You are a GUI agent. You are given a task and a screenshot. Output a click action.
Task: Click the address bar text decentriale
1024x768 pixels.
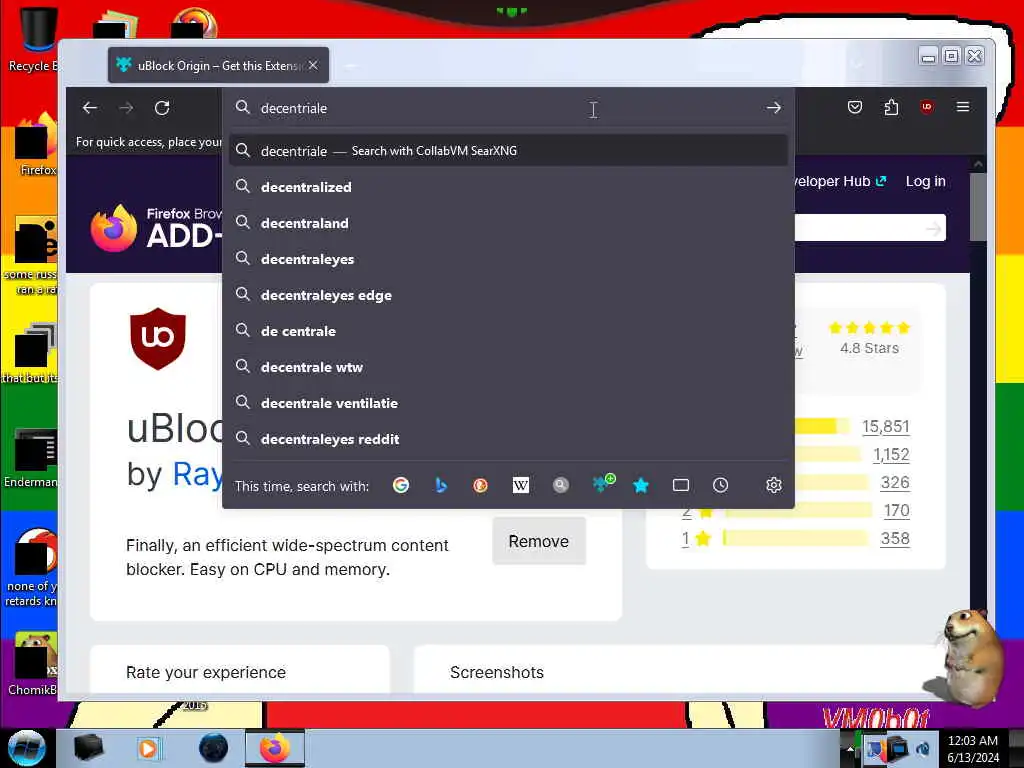[294, 108]
